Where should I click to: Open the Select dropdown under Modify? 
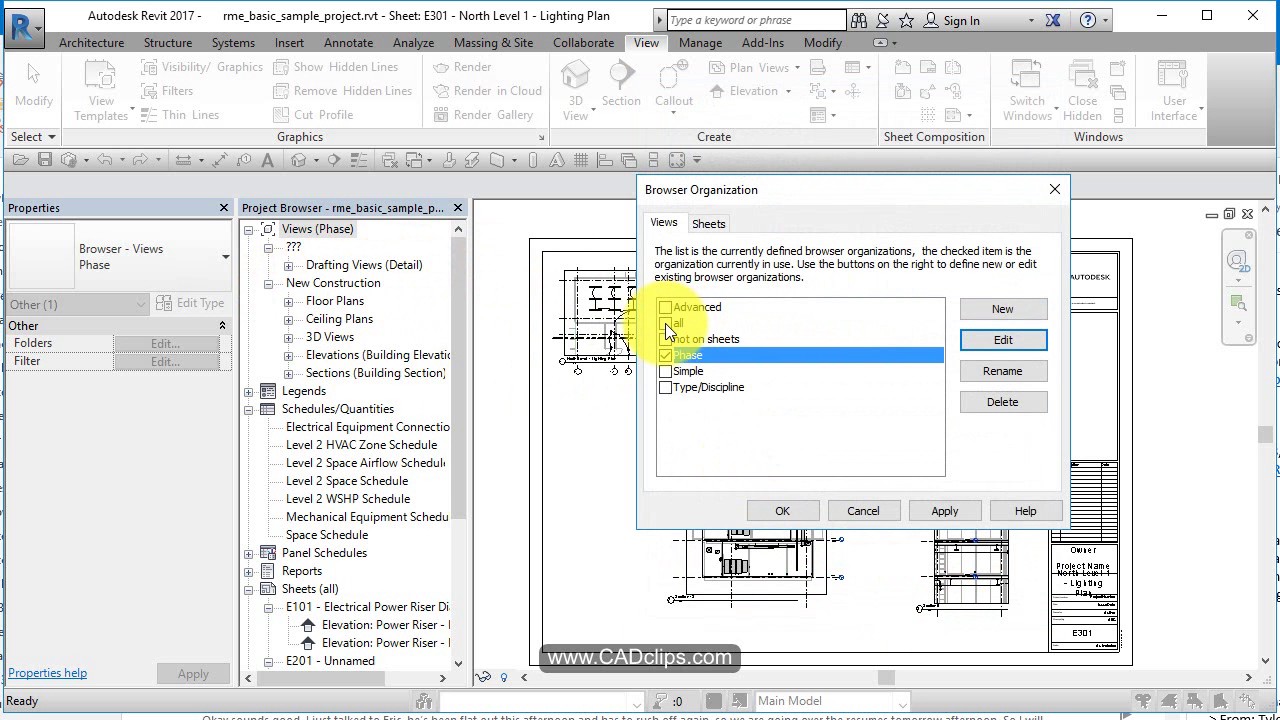tap(33, 137)
